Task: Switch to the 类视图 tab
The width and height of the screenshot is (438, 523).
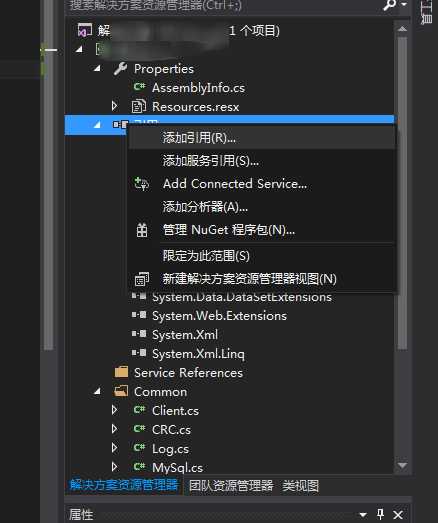Action: 301,486
